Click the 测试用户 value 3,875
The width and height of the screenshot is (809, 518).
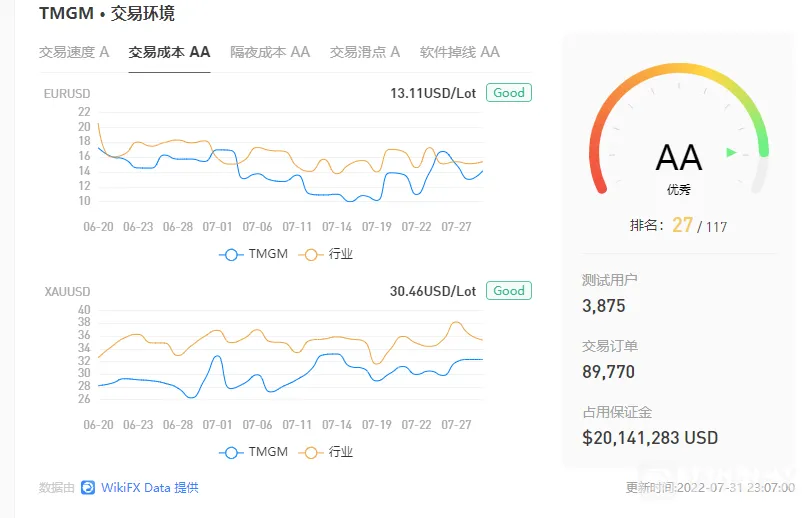point(604,306)
